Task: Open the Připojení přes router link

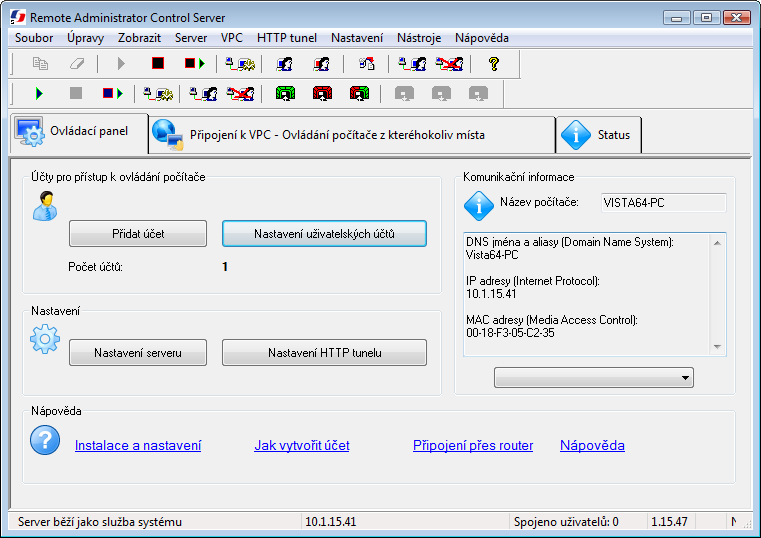Action: [x=473, y=445]
